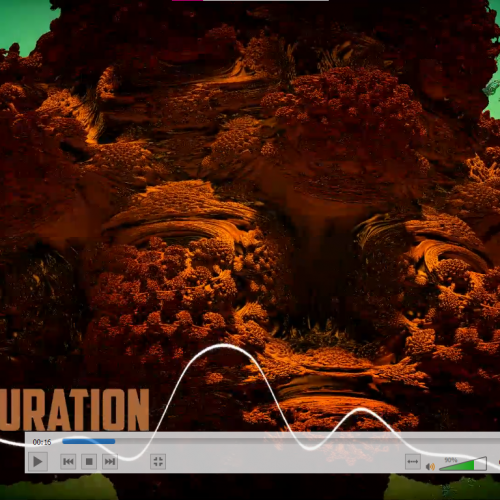Click the peak of the white waveform curve
The image size is (500, 500).
click(x=223, y=347)
